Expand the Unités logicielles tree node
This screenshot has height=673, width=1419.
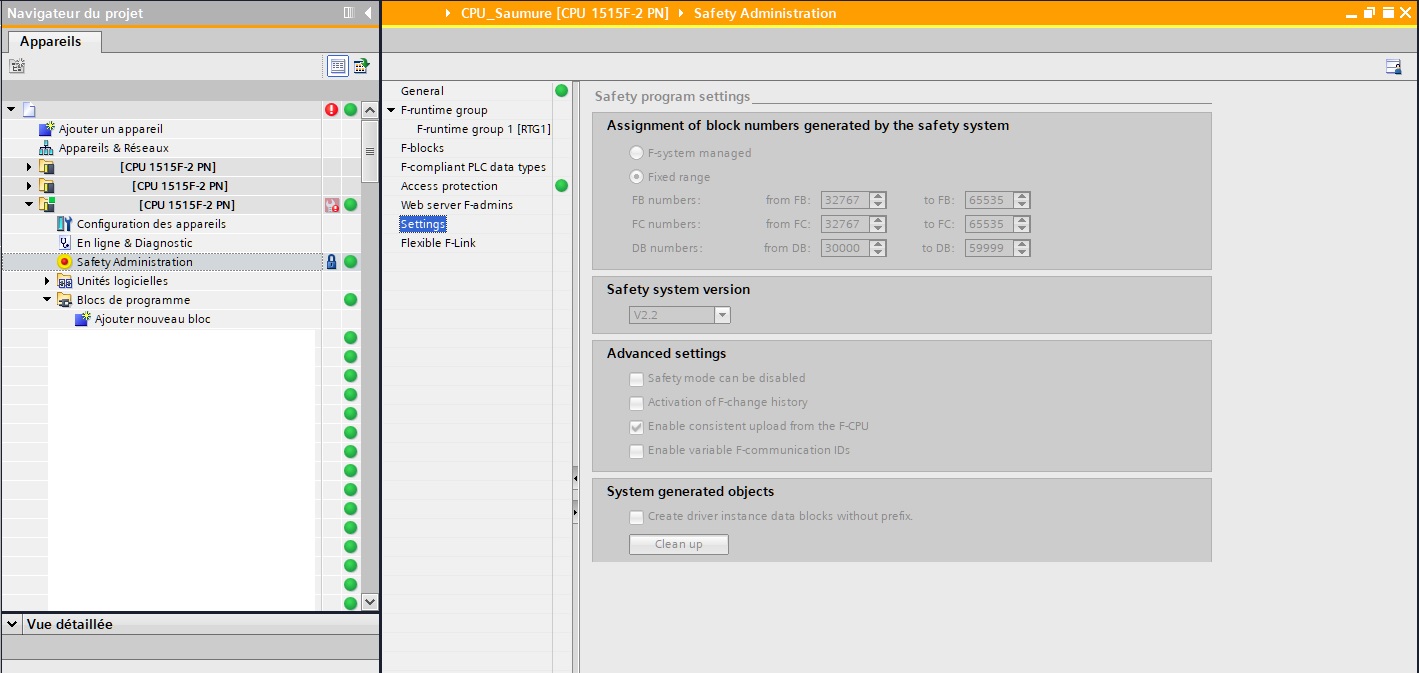click(x=47, y=281)
